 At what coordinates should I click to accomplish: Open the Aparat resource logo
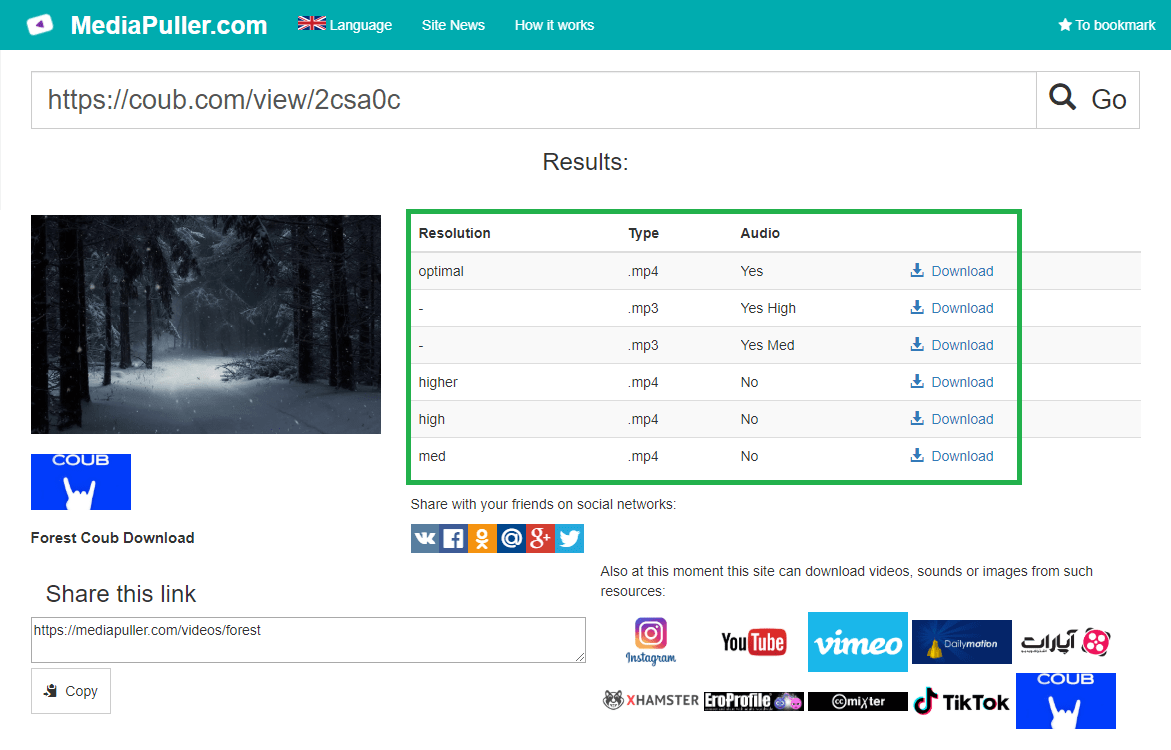coord(1066,642)
